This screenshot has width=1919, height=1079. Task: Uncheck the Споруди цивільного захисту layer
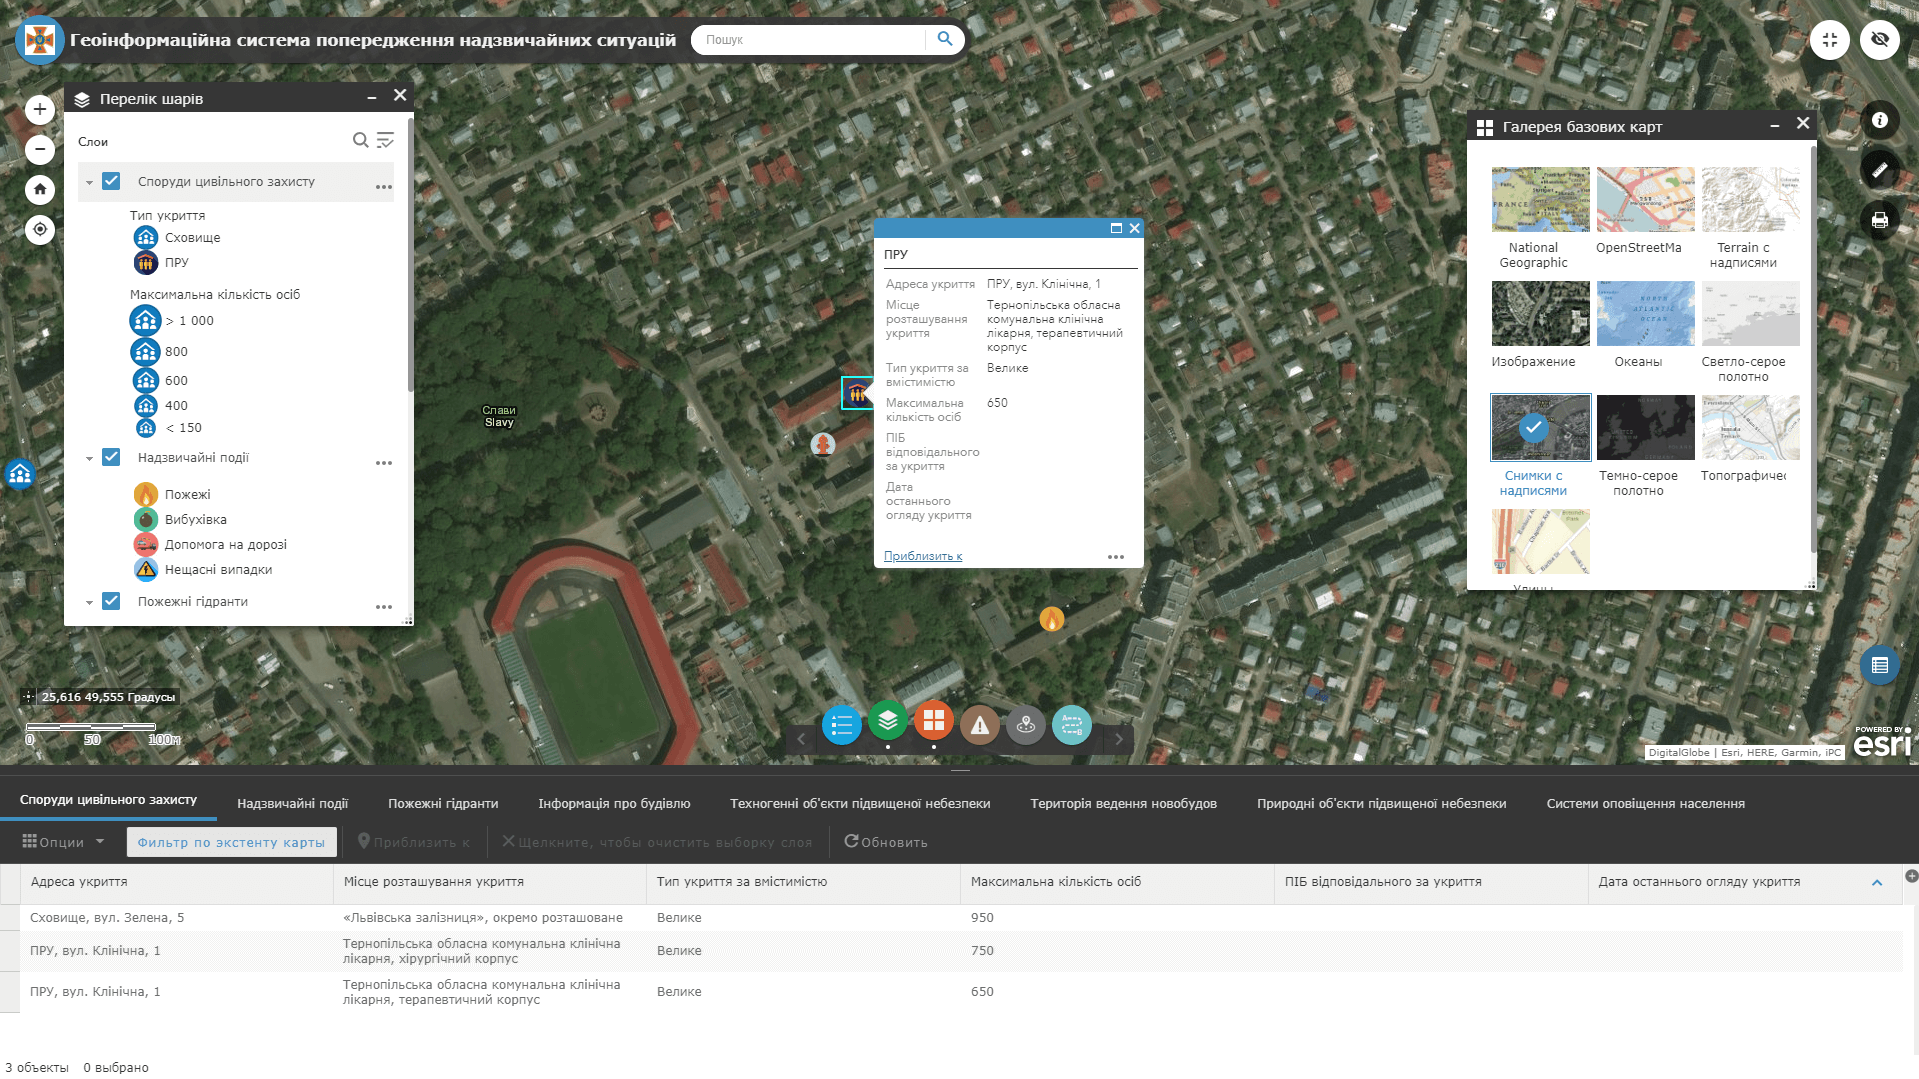[110, 182]
